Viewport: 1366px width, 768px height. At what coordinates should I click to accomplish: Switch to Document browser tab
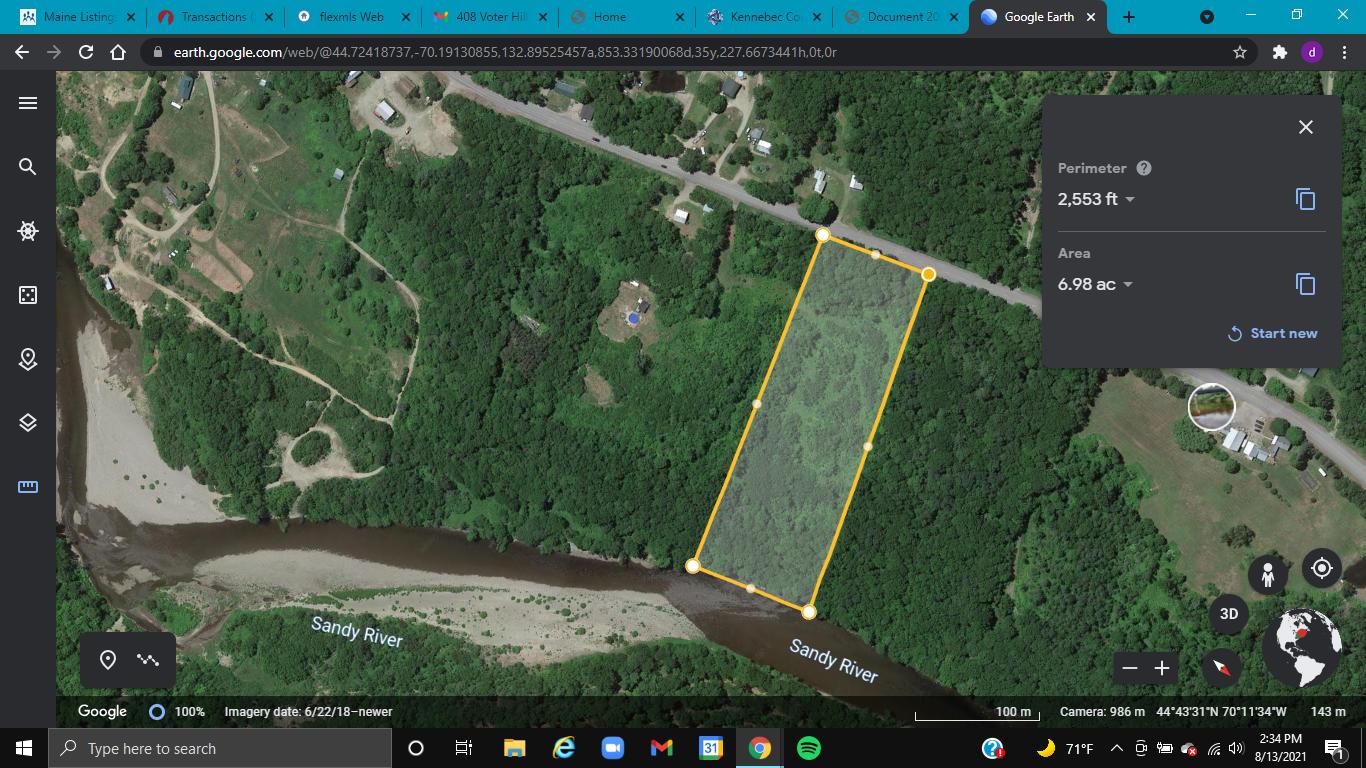click(x=901, y=17)
